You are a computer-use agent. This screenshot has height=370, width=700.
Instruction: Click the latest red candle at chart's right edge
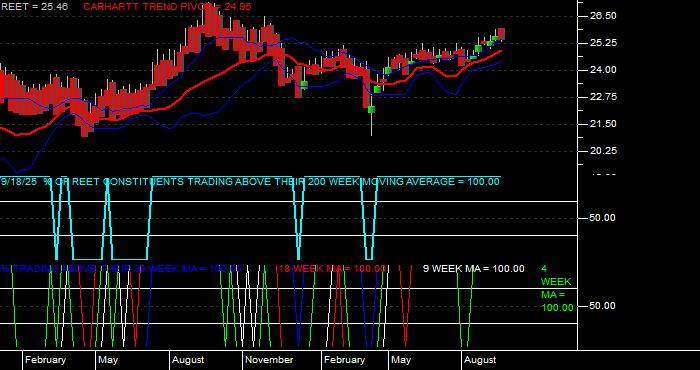(501, 33)
